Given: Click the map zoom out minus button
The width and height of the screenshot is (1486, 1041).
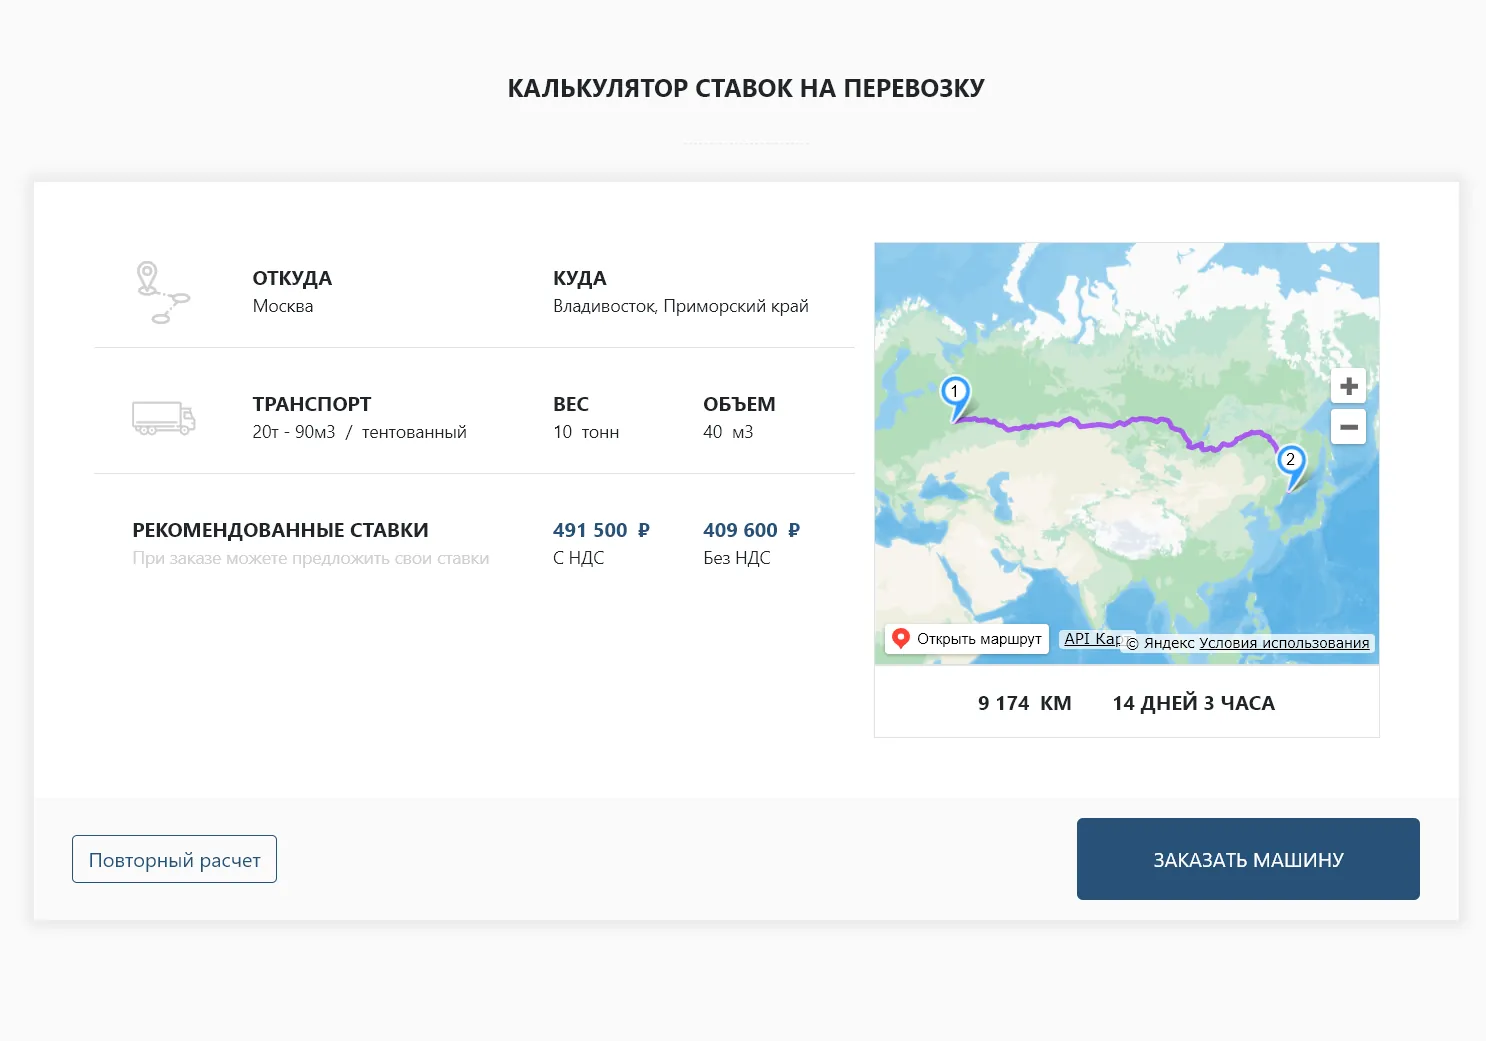Looking at the screenshot, I should (x=1348, y=427).
